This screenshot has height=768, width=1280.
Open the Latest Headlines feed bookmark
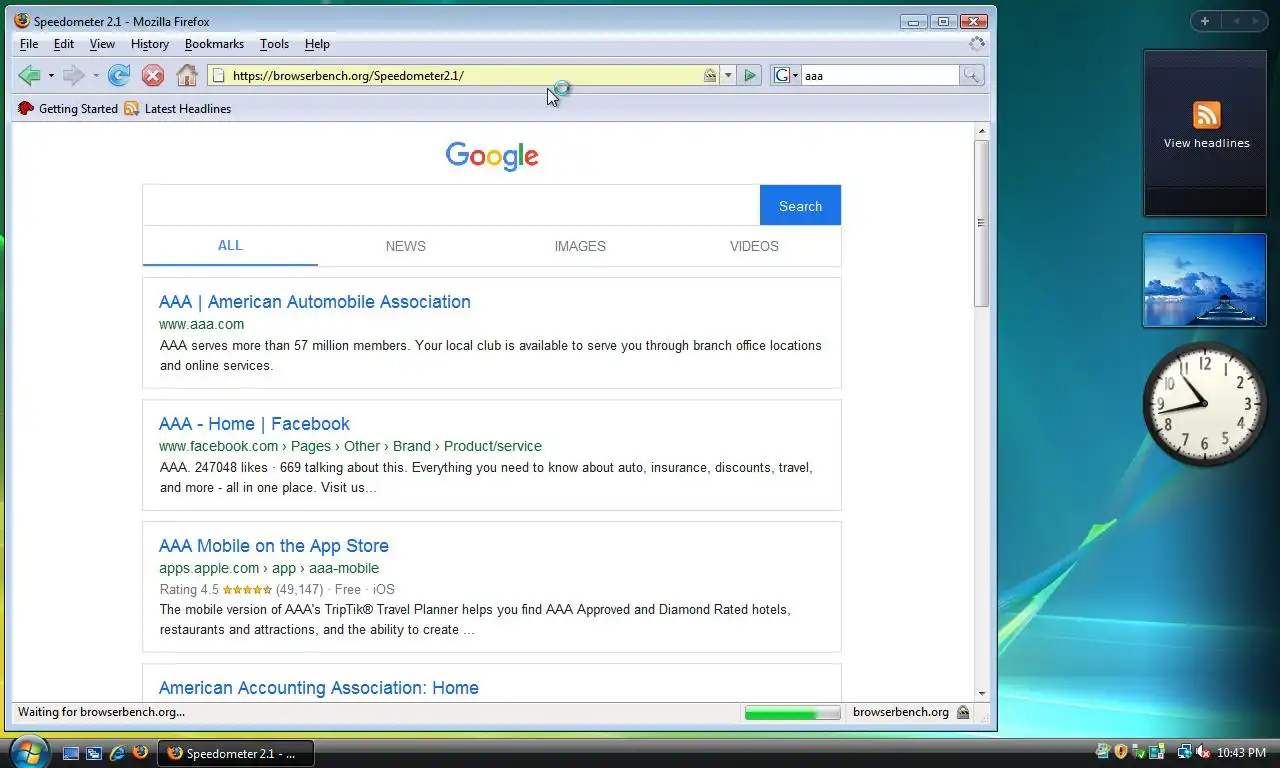pos(178,109)
